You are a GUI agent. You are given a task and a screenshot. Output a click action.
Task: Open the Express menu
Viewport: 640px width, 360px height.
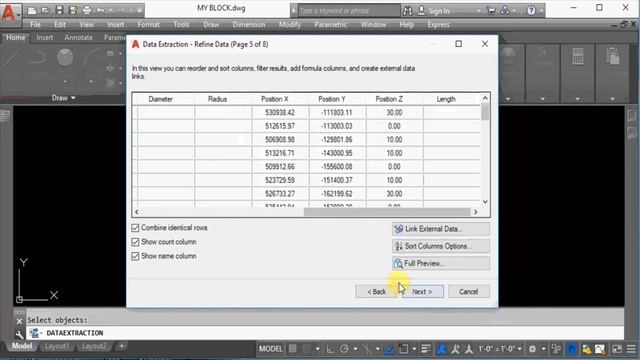438,25
